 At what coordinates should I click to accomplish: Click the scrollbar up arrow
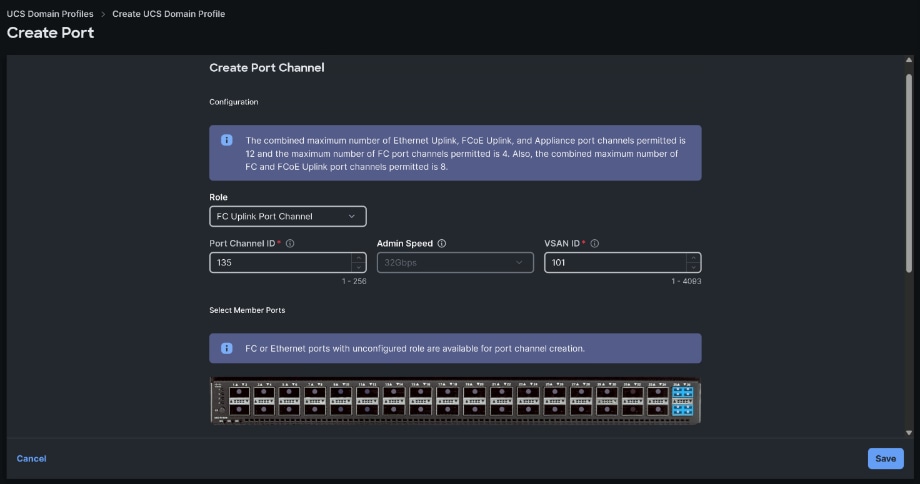909,60
